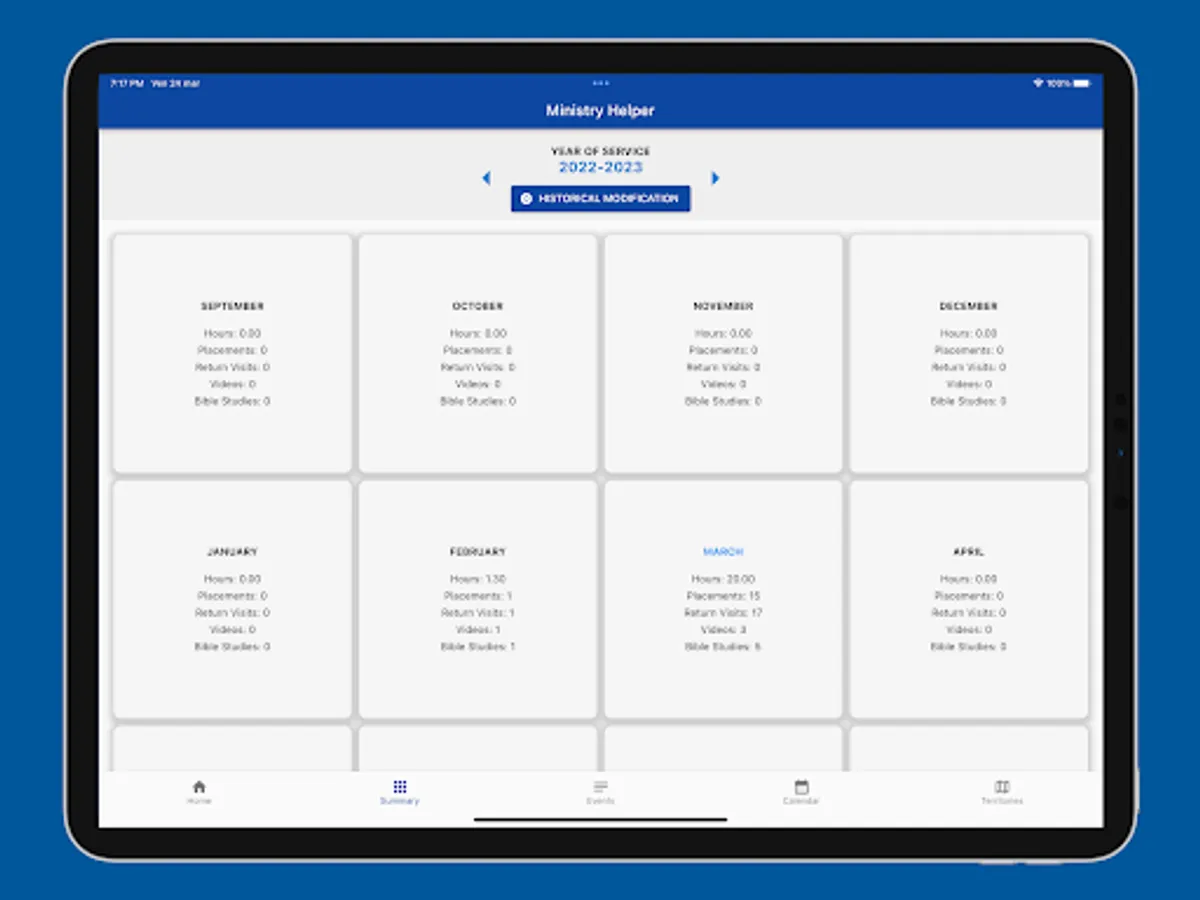Click the Wi-Fi status icon
This screenshot has width=1200, height=900.
tap(1038, 83)
